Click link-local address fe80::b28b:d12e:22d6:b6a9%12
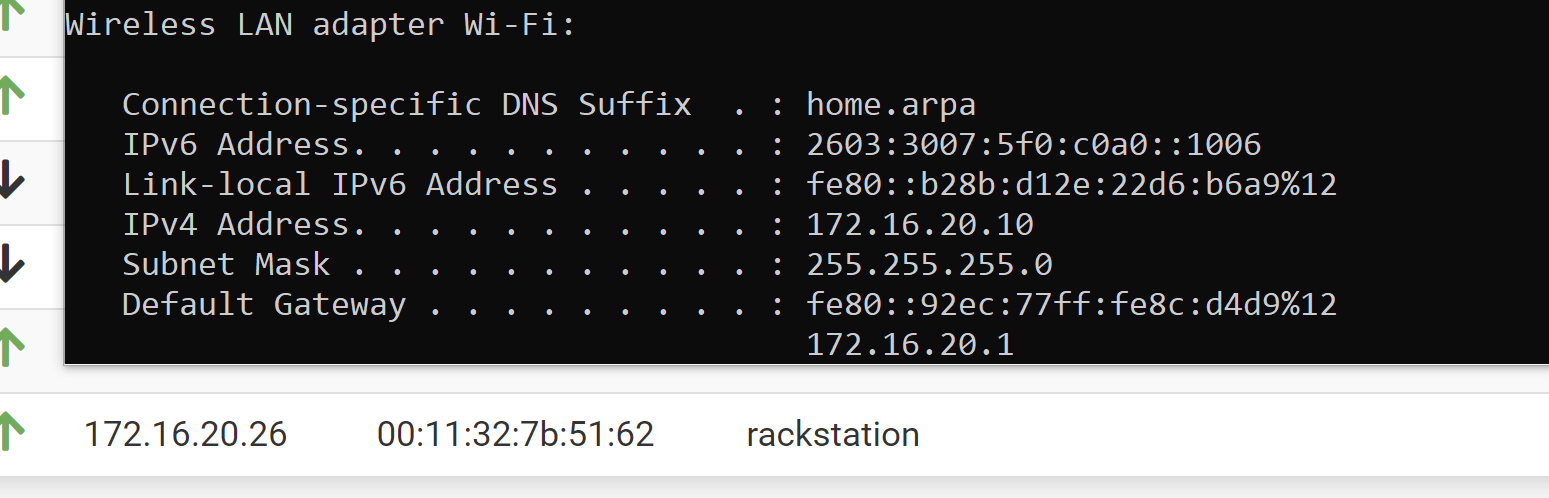 [x=1072, y=185]
